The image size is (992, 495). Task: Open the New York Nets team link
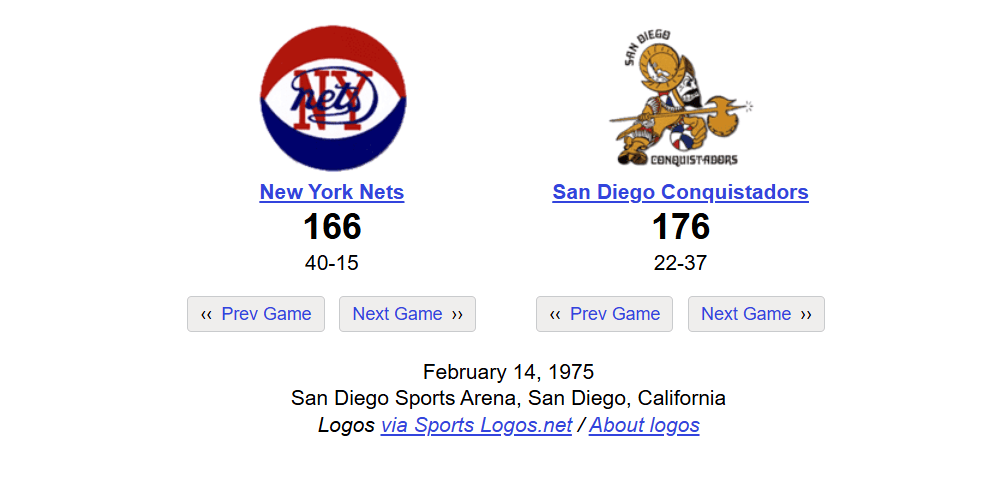point(332,192)
